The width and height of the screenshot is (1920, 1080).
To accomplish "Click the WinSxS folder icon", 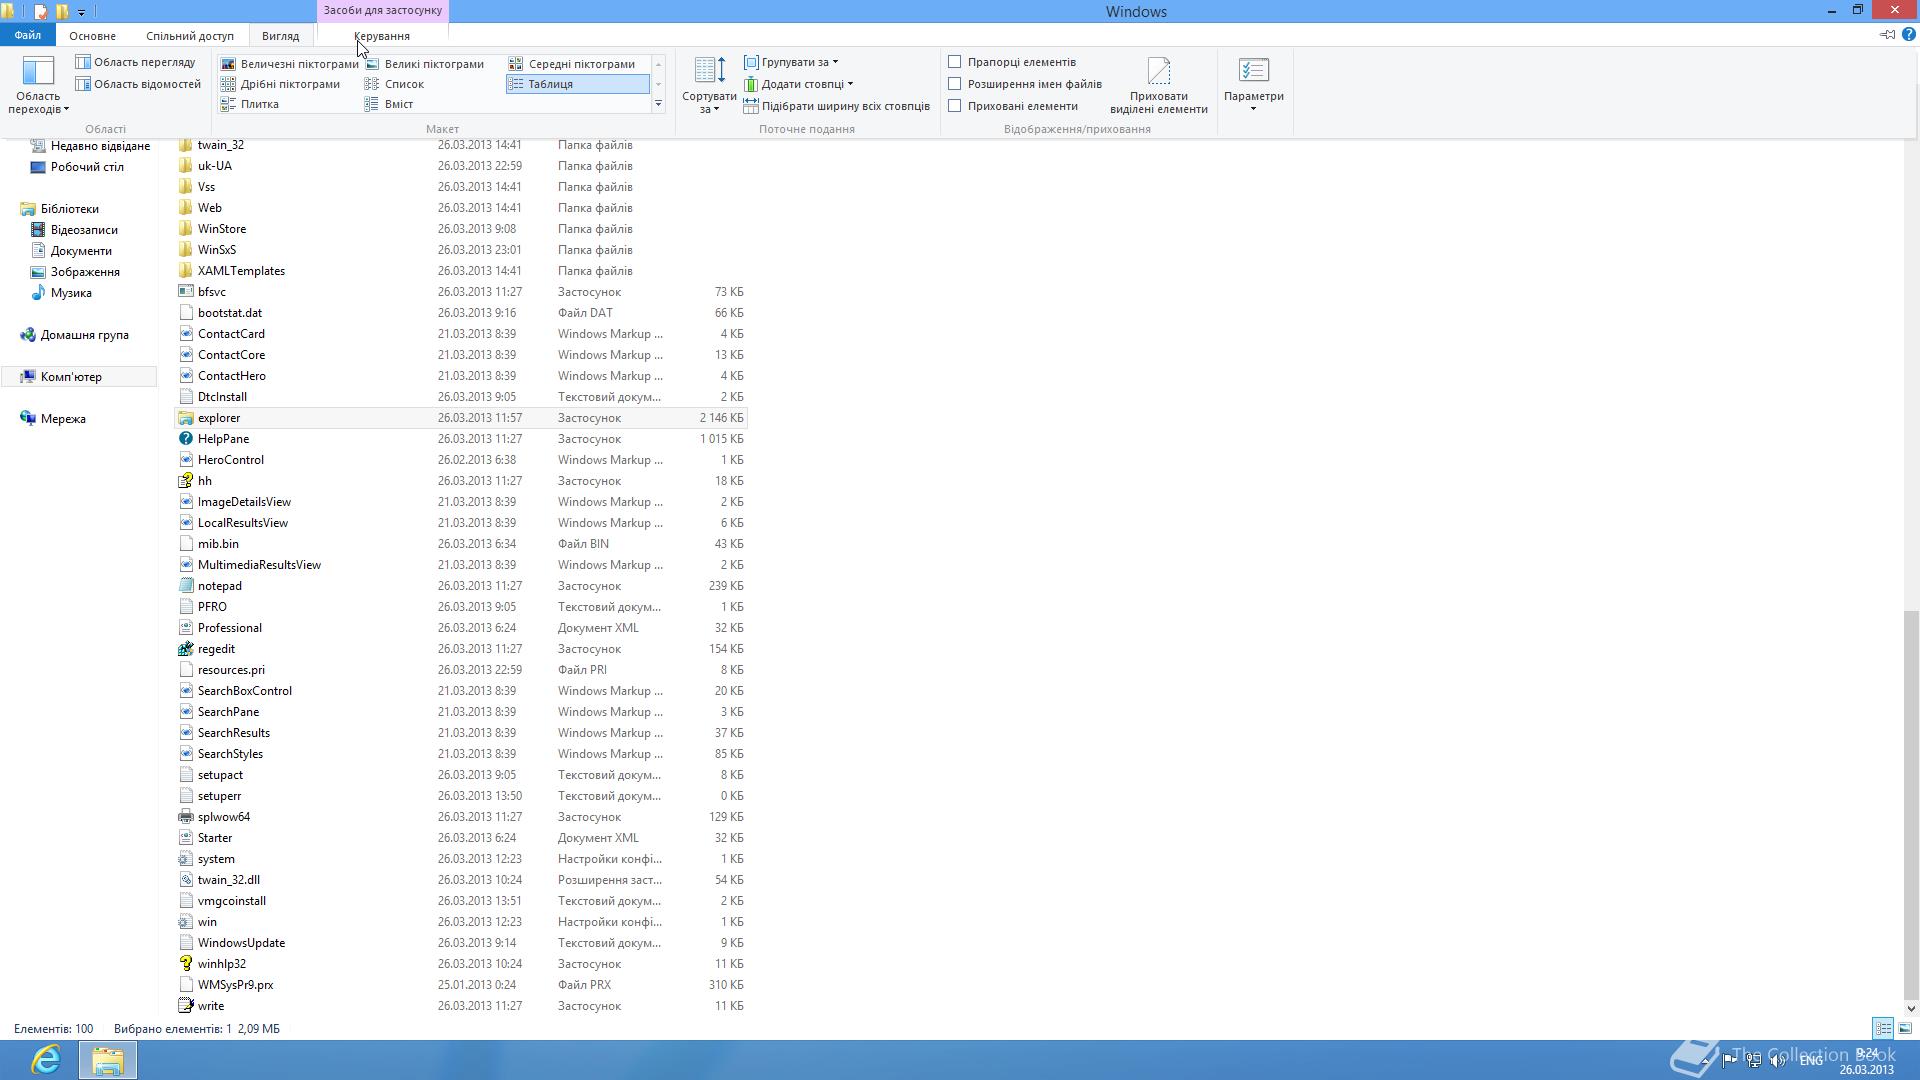I will [x=185, y=250].
